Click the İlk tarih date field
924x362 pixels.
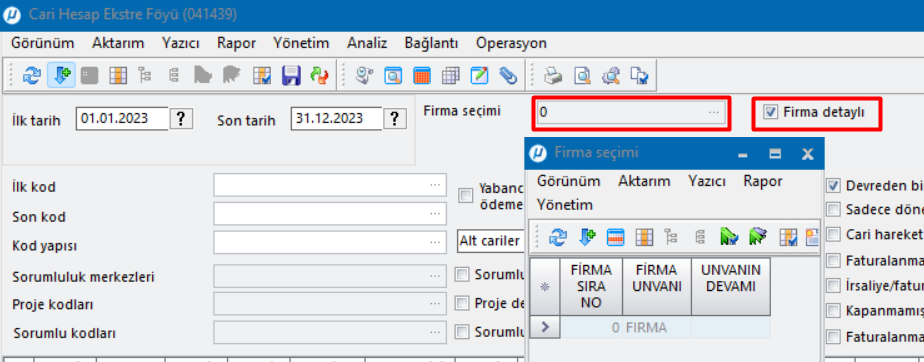click(x=123, y=119)
